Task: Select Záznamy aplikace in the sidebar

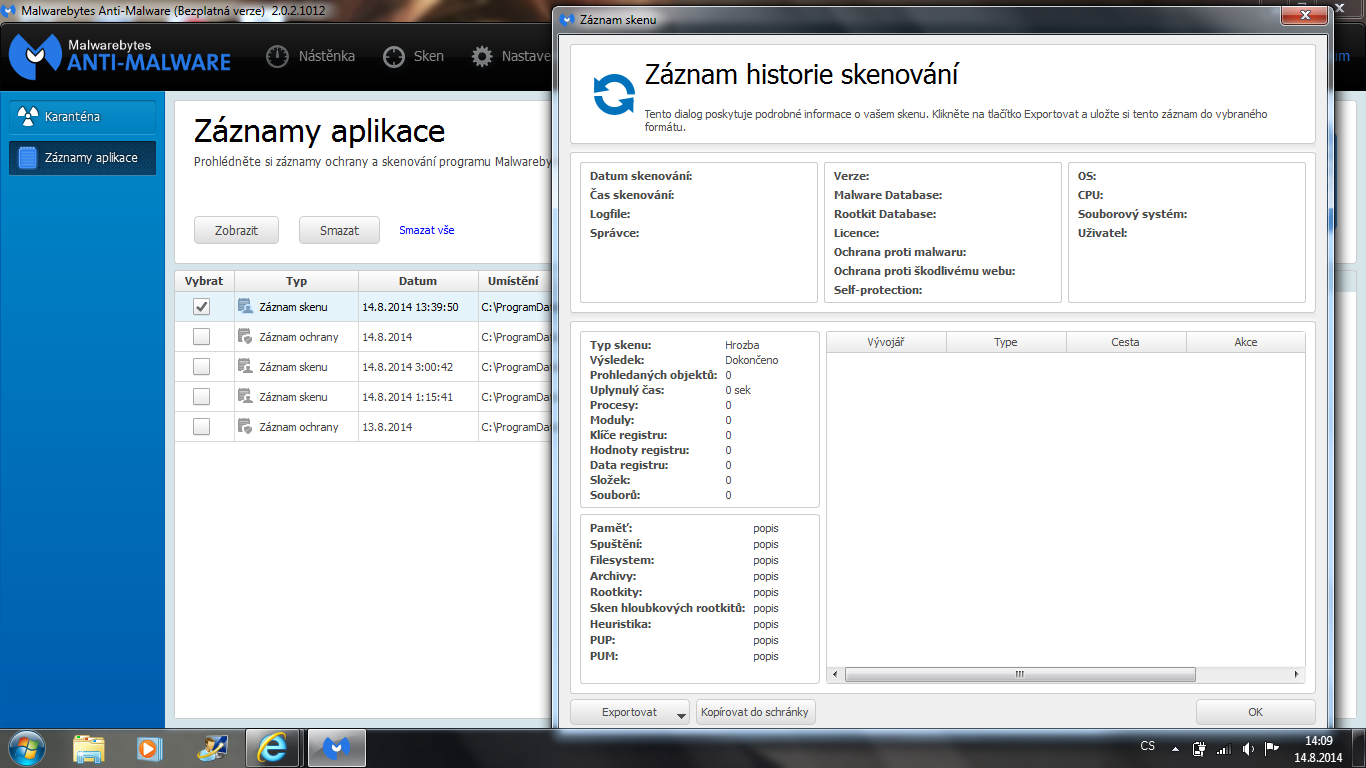Action: tap(83, 158)
